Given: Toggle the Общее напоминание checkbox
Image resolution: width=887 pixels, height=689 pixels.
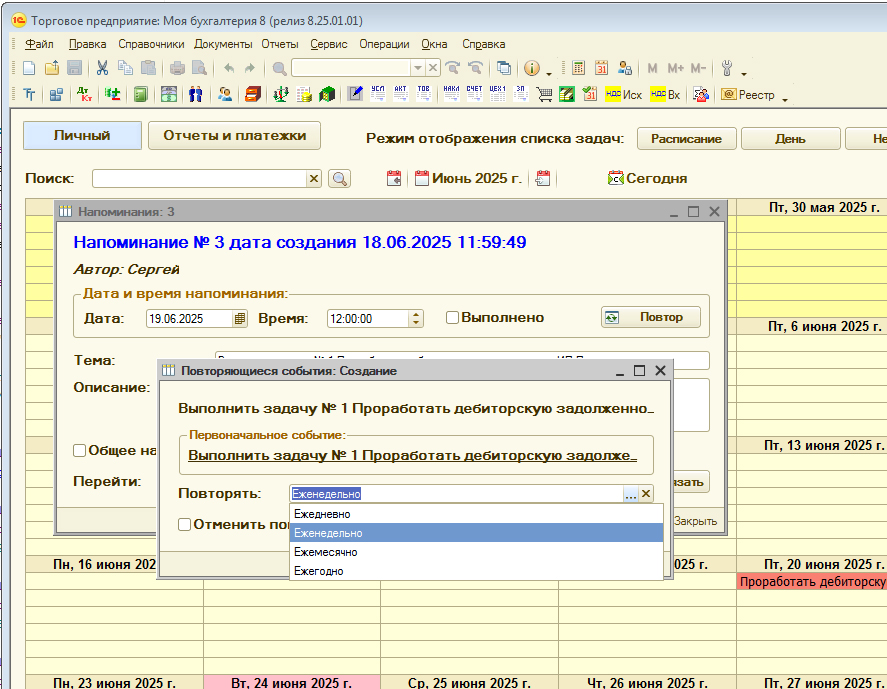Looking at the screenshot, I should [x=80, y=451].
